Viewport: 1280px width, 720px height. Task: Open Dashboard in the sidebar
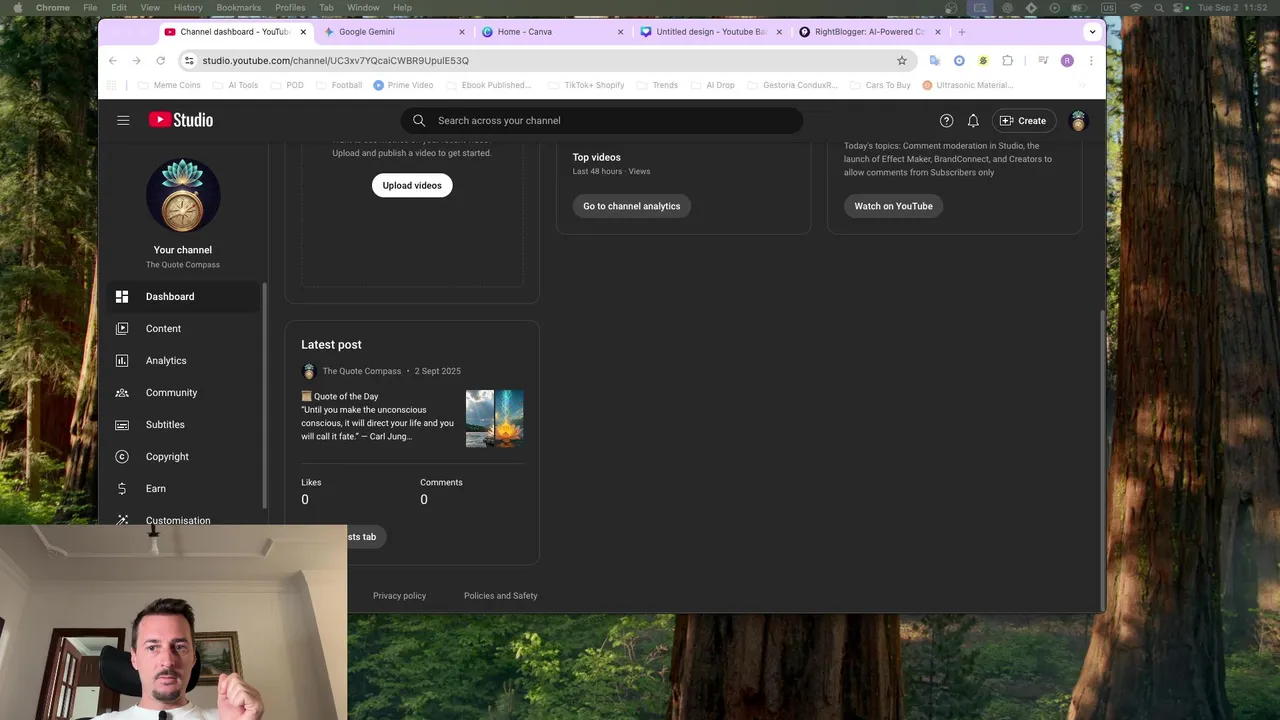(x=184, y=297)
